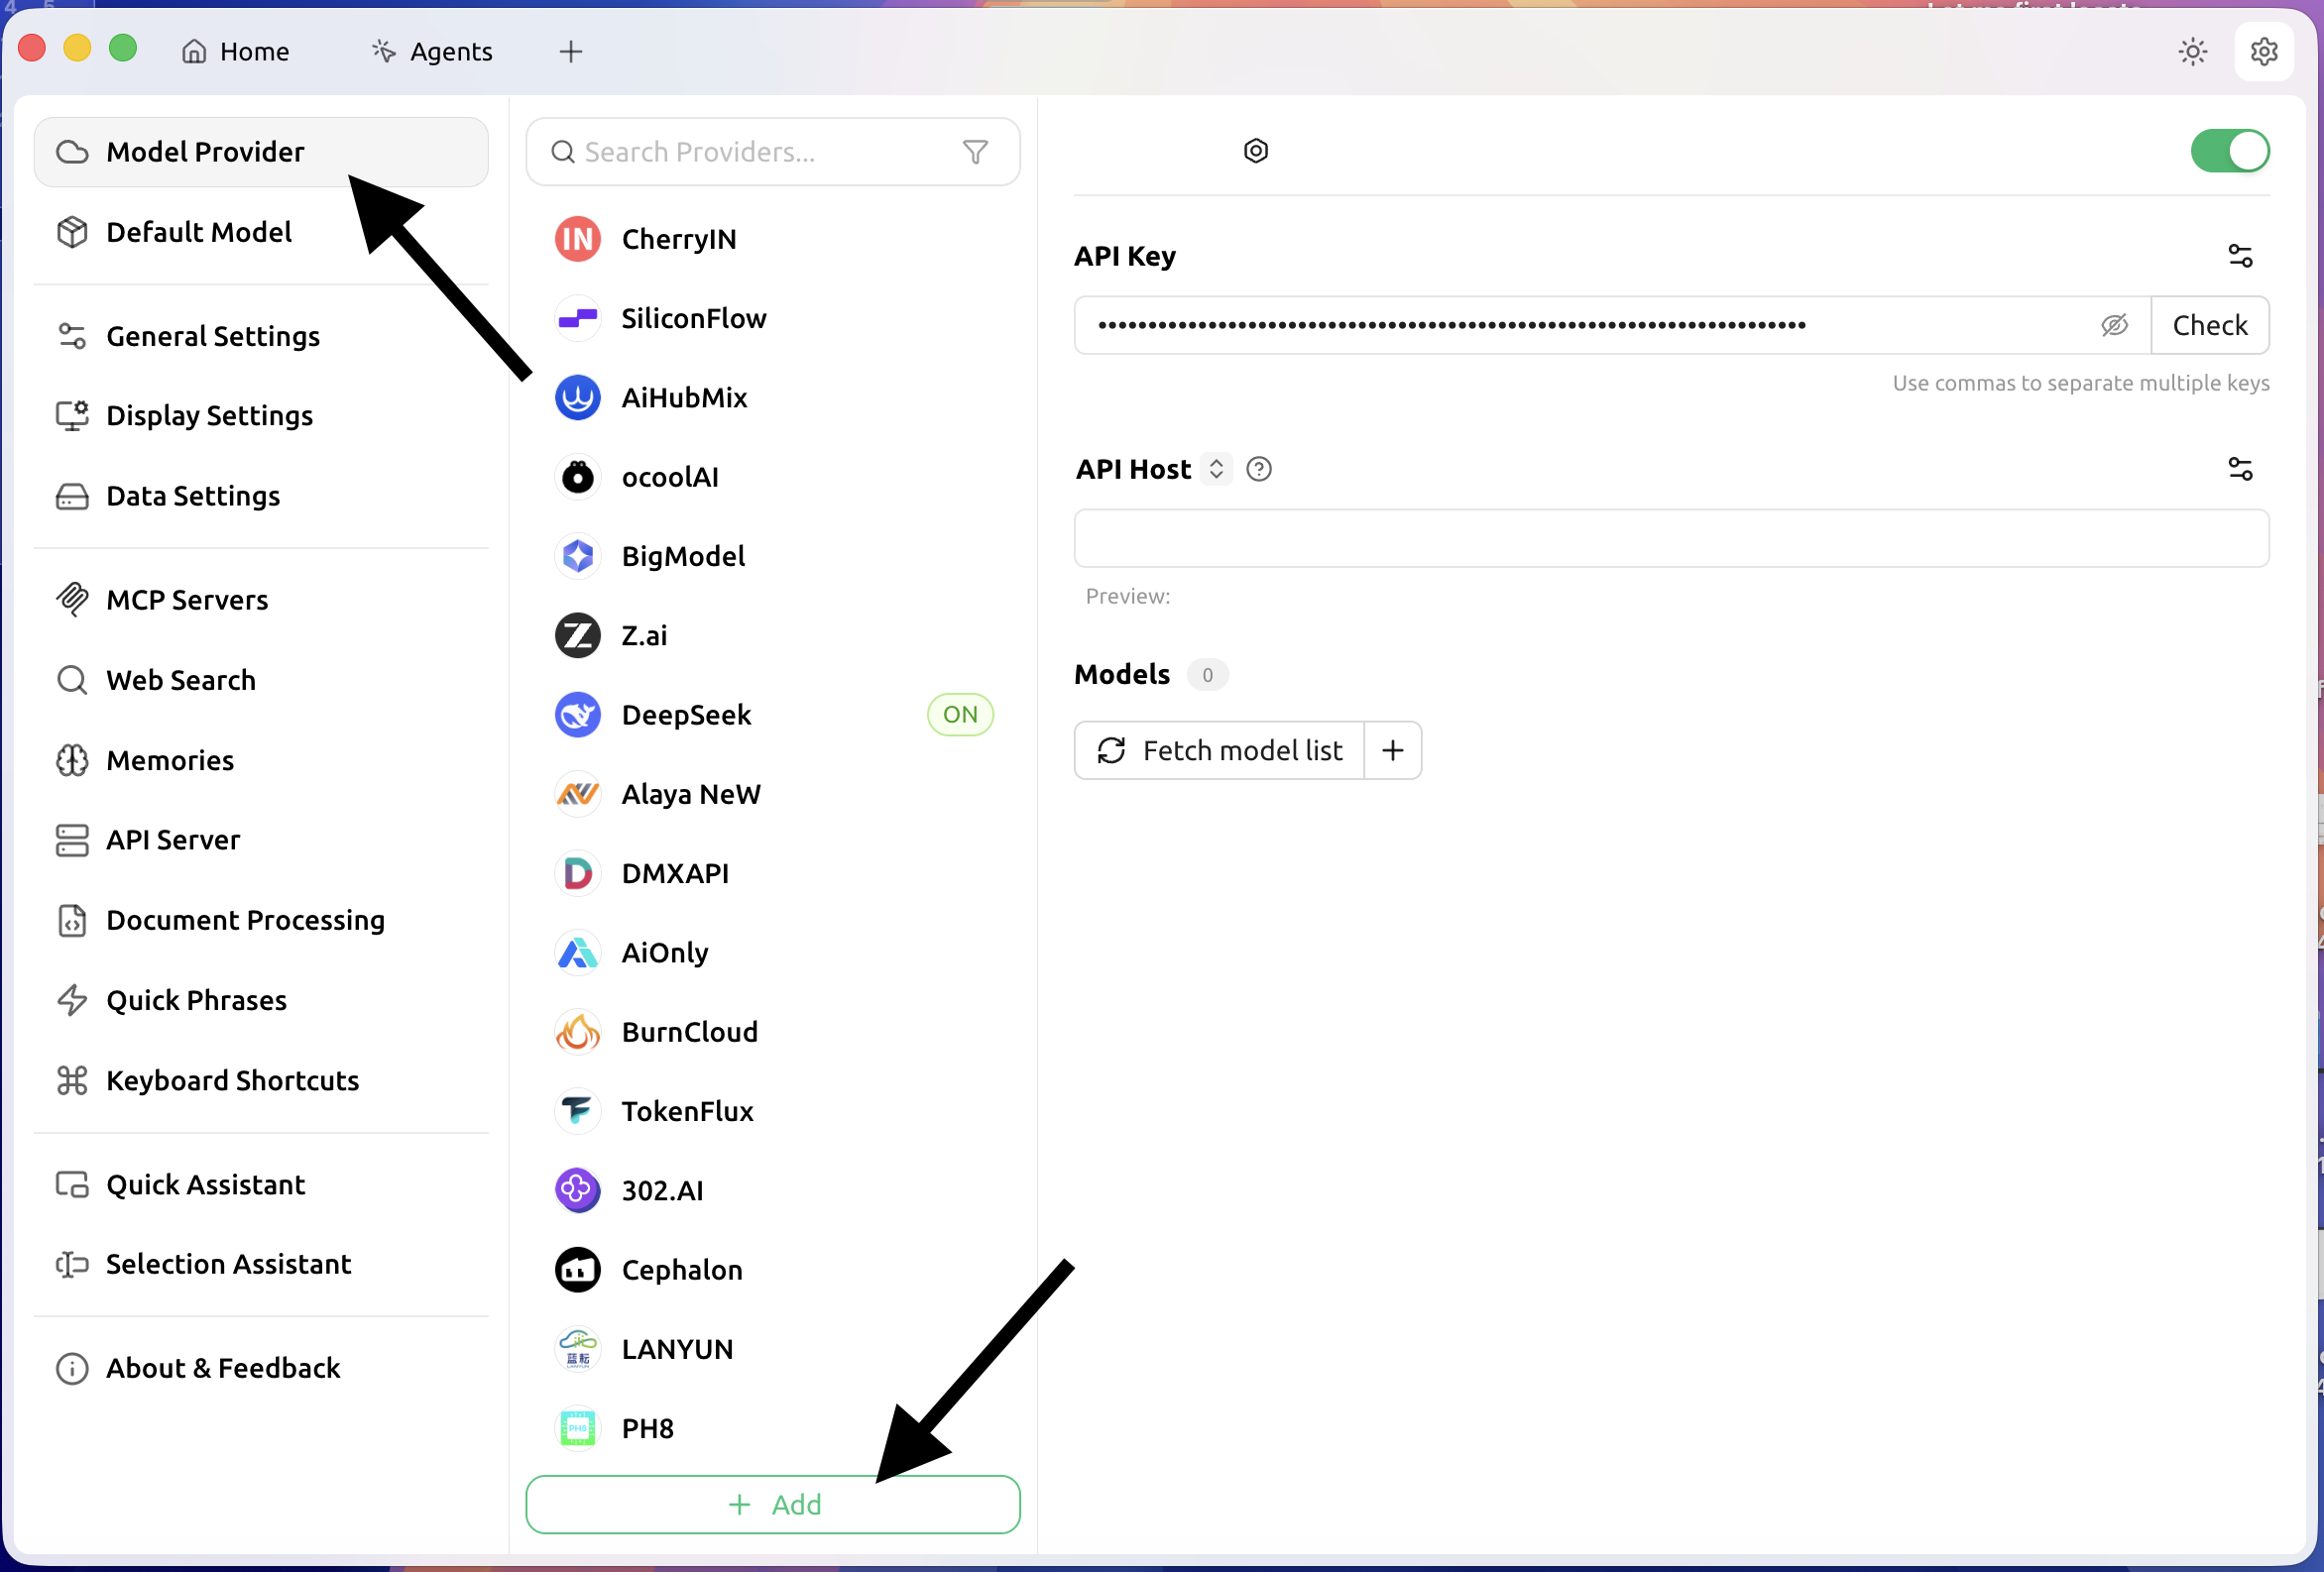2324x1572 pixels.
Task: Open settings via top-right gear icon
Action: 2263,52
